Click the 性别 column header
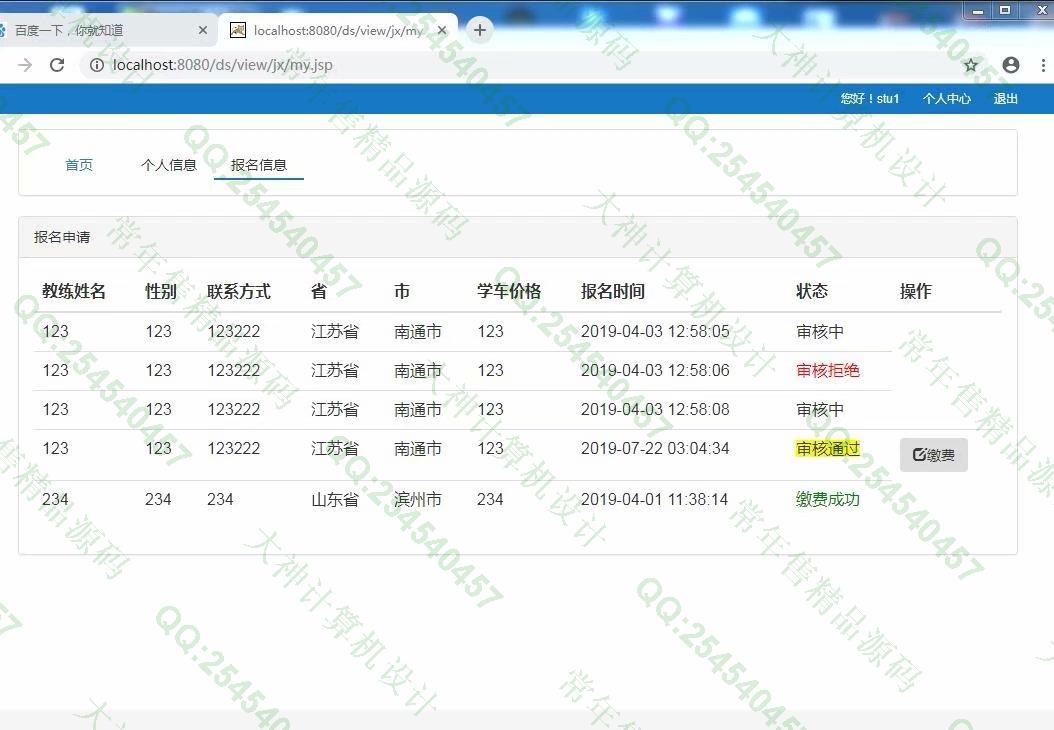The height and width of the screenshot is (730, 1054). click(161, 291)
